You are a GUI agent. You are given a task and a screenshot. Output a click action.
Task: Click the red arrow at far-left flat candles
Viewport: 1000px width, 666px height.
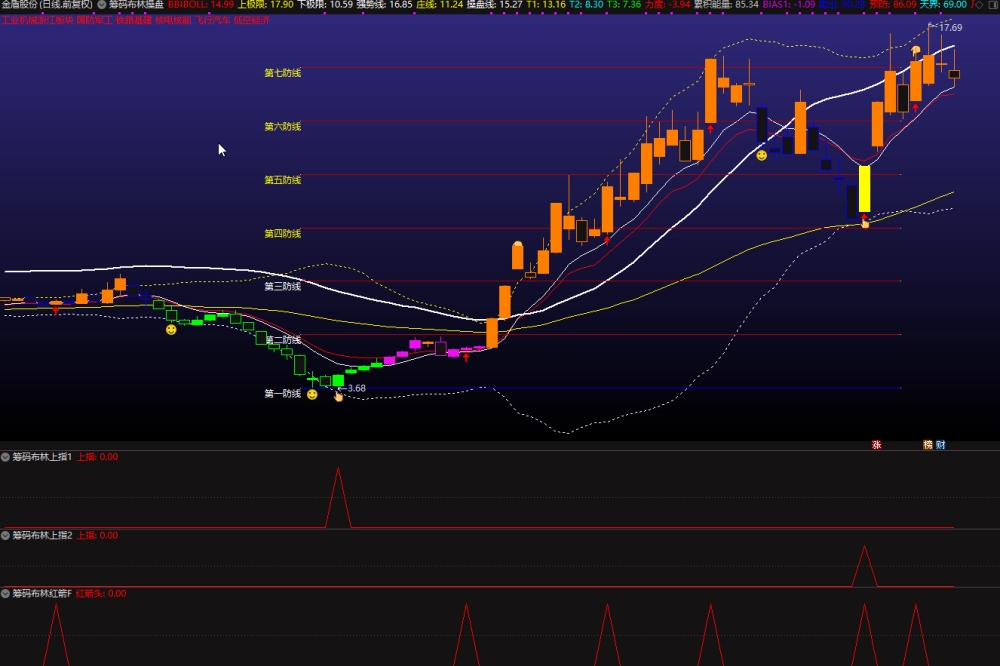(x=56, y=311)
